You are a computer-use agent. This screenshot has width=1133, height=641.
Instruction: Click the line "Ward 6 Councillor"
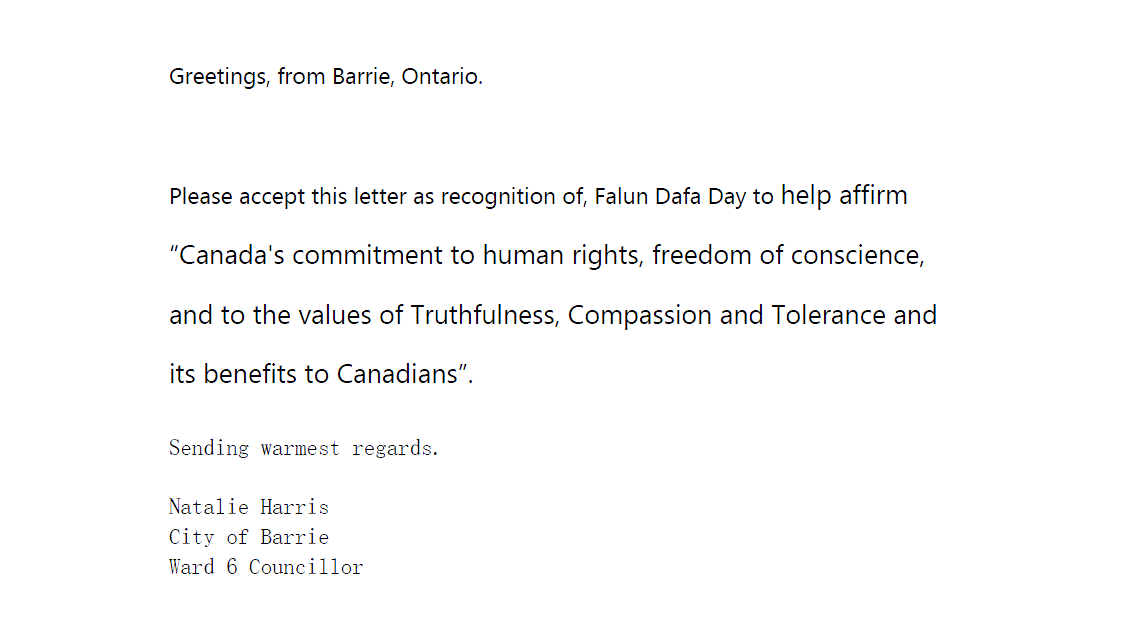265,567
